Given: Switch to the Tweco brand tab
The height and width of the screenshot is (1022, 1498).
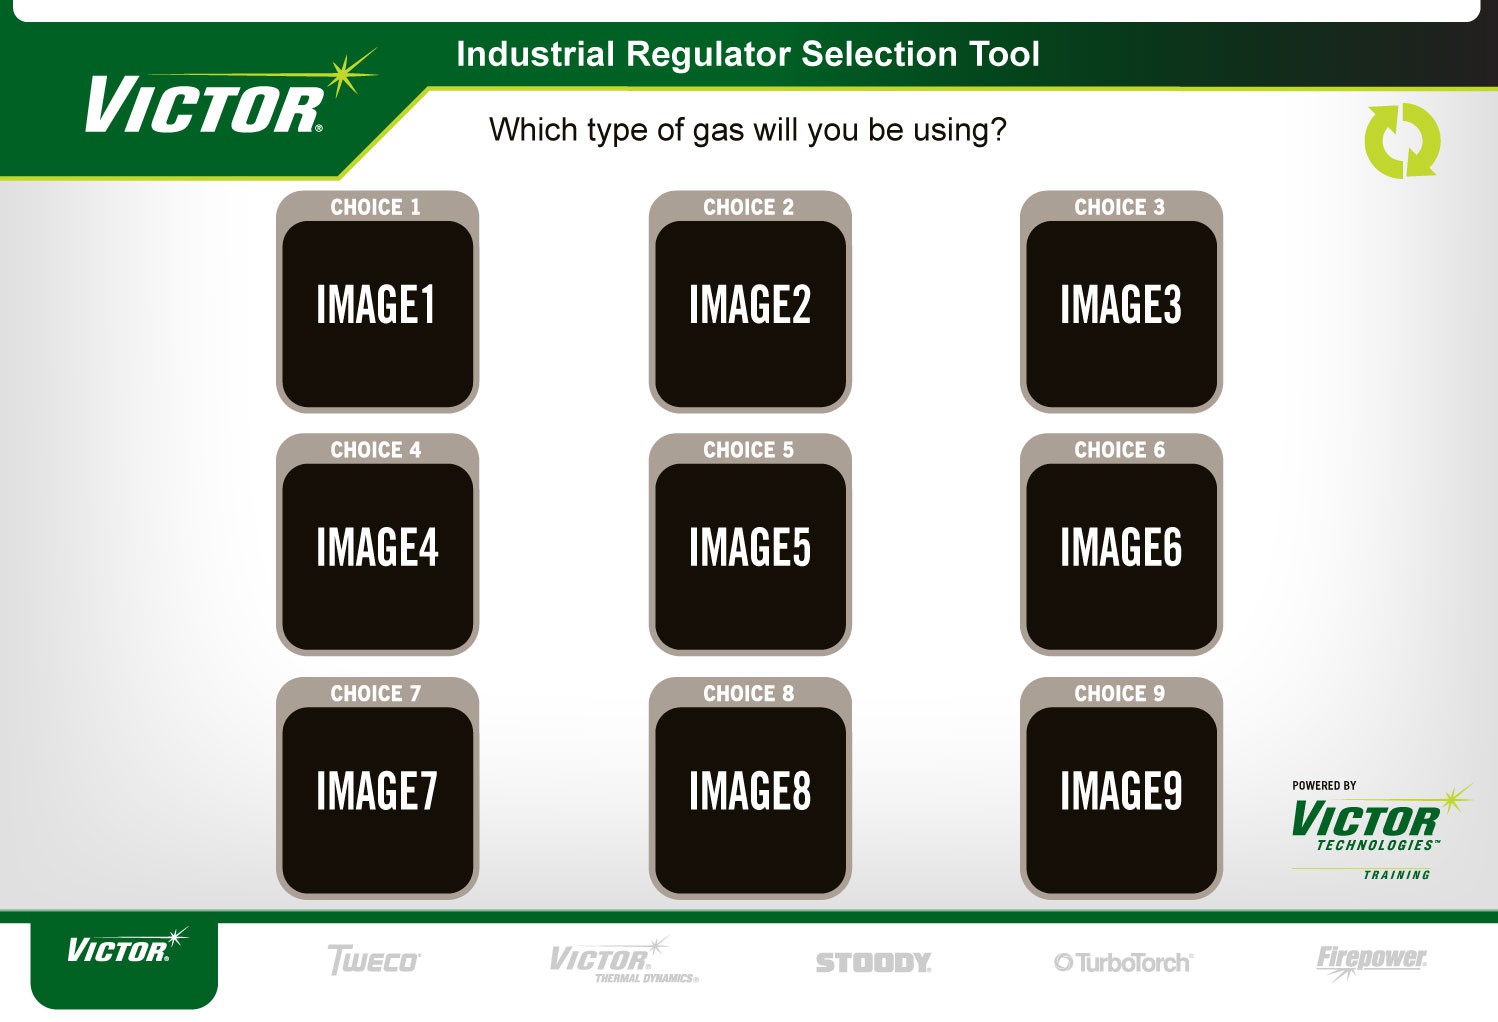Looking at the screenshot, I should click(374, 961).
